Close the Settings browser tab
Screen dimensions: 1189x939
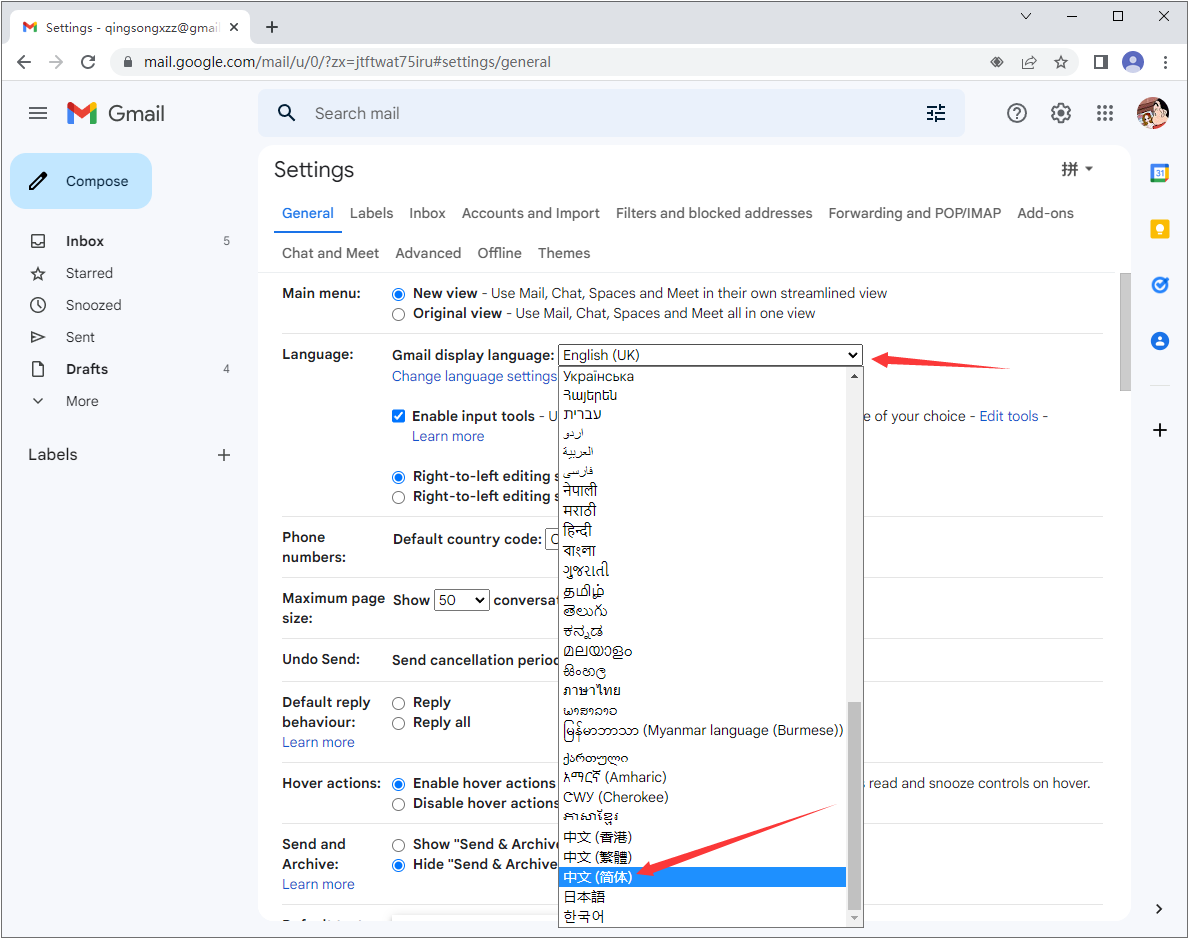(x=234, y=27)
